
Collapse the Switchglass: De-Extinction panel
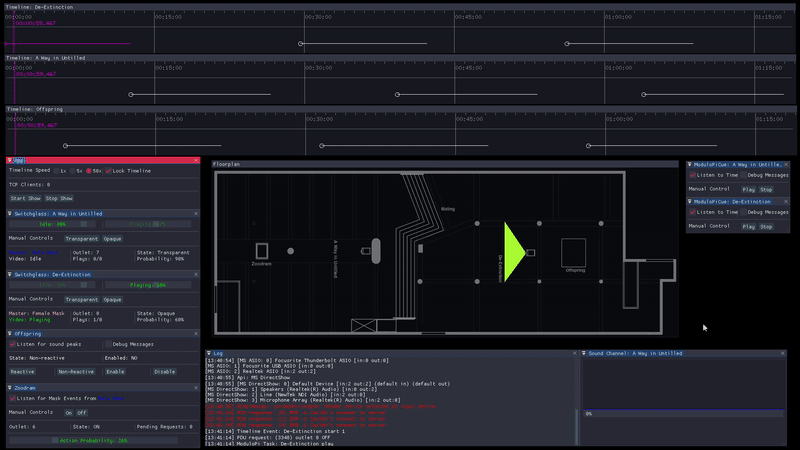click(12, 273)
